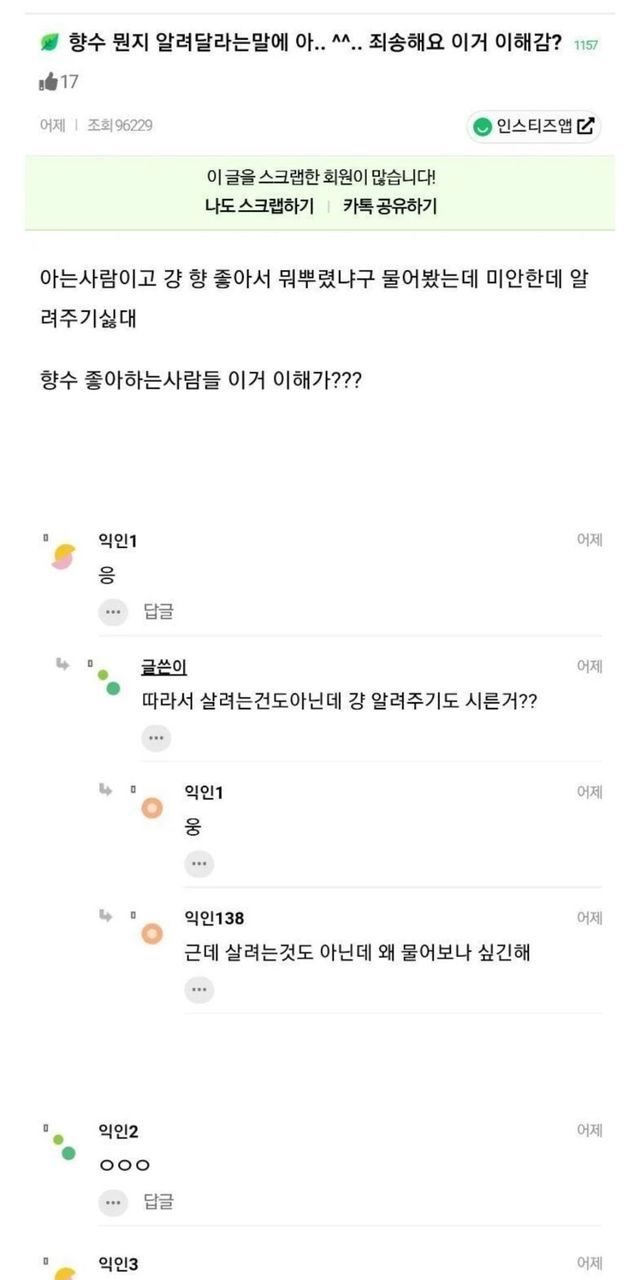Open more options under 익인2's comment
This screenshot has height=1280, width=640.
coord(112,1202)
